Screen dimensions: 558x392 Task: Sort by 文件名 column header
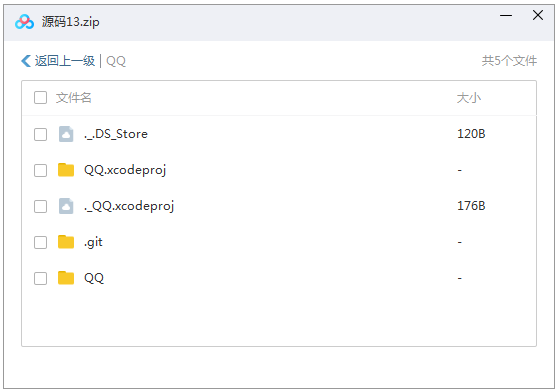click(74, 97)
